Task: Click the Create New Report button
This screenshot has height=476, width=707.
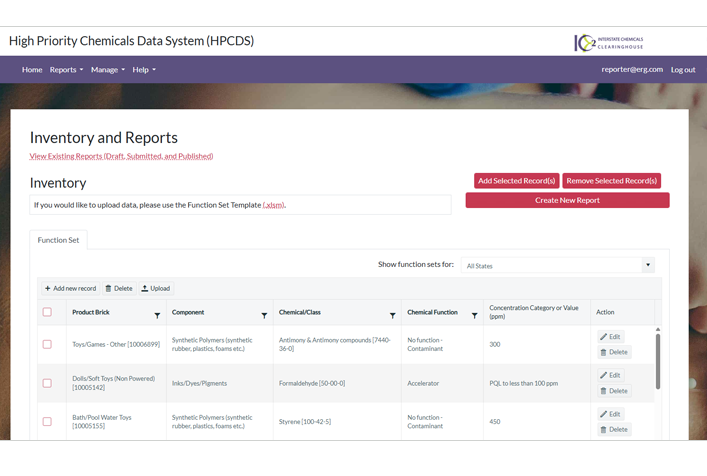Action: (567, 200)
